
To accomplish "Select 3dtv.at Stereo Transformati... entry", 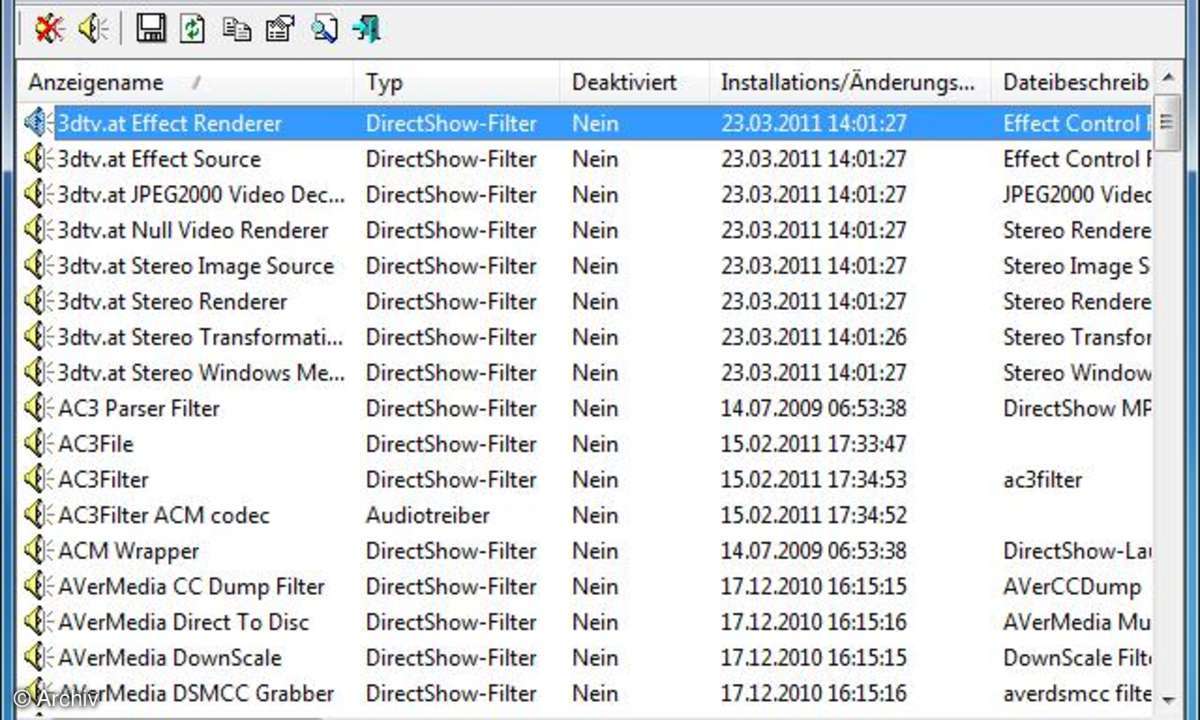I will click(201, 337).
